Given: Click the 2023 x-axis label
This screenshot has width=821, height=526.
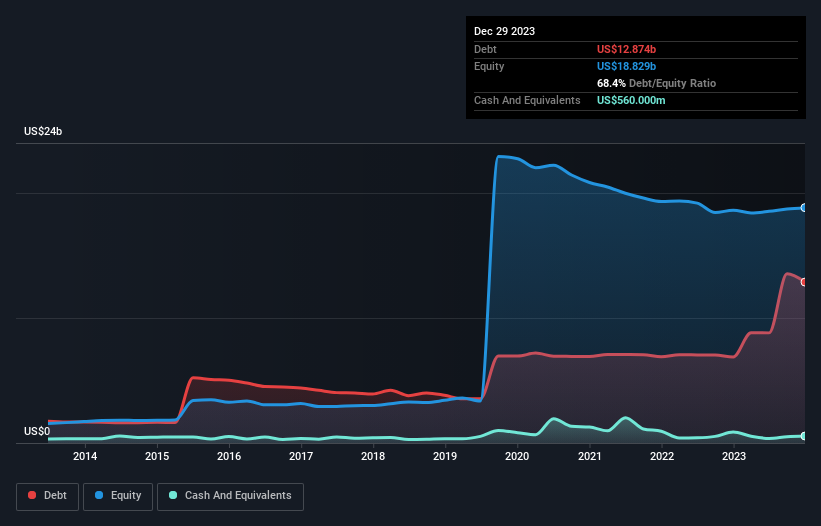Looking at the screenshot, I should pyautogui.click(x=734, y=456).
